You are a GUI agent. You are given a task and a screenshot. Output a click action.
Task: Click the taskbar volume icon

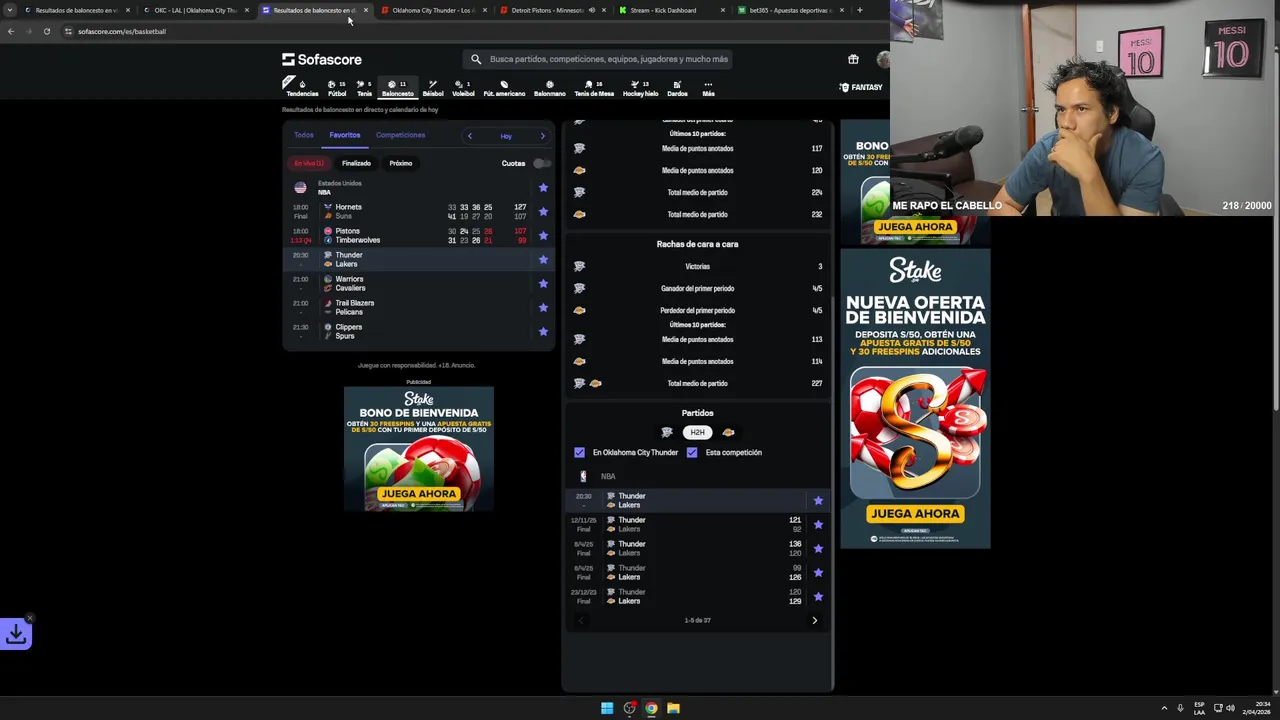1230,708
